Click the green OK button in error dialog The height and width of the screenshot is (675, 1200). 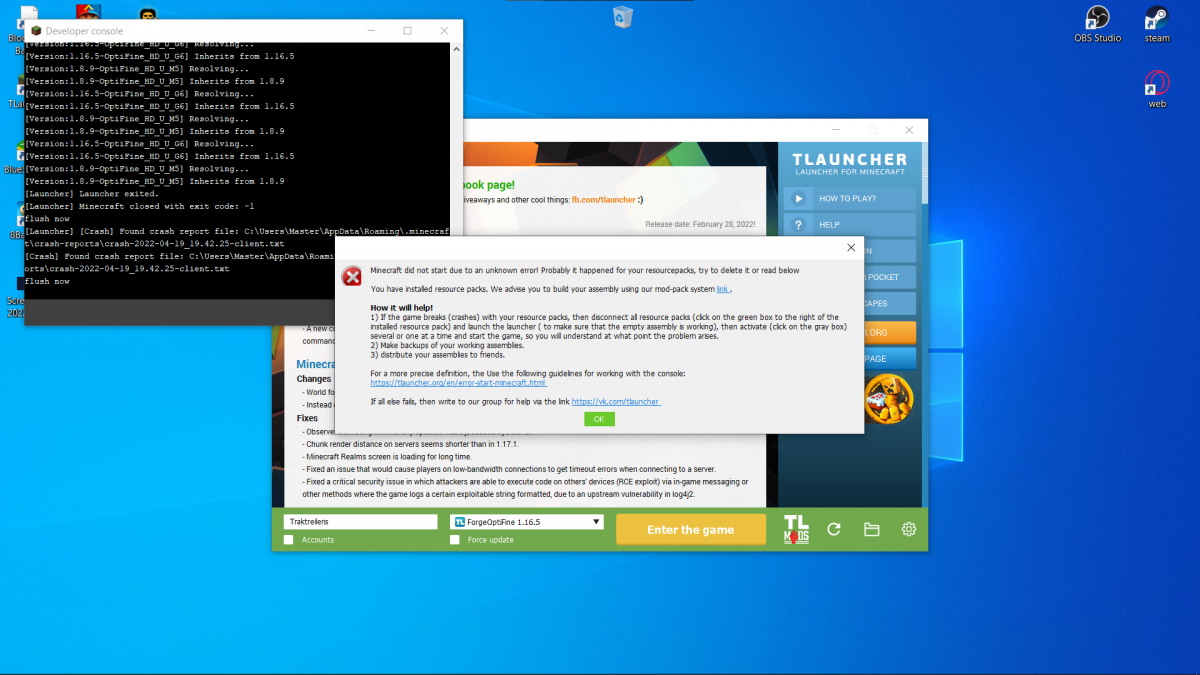(x=599, y=419)
